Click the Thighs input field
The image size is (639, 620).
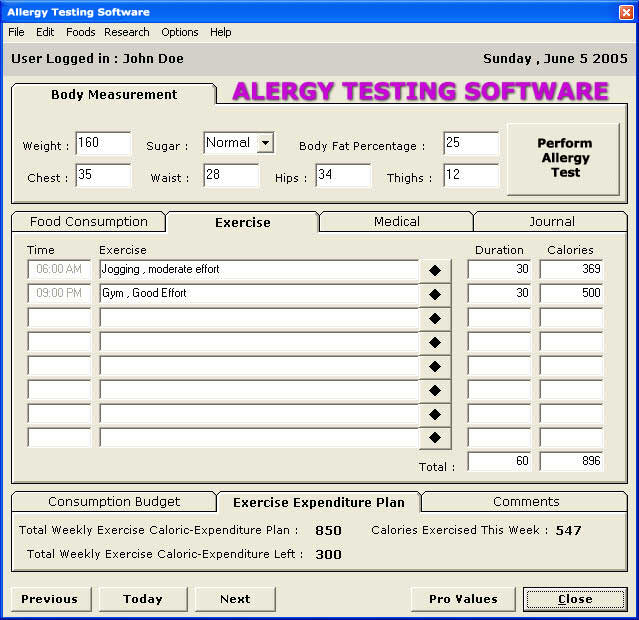pos(471,175)
